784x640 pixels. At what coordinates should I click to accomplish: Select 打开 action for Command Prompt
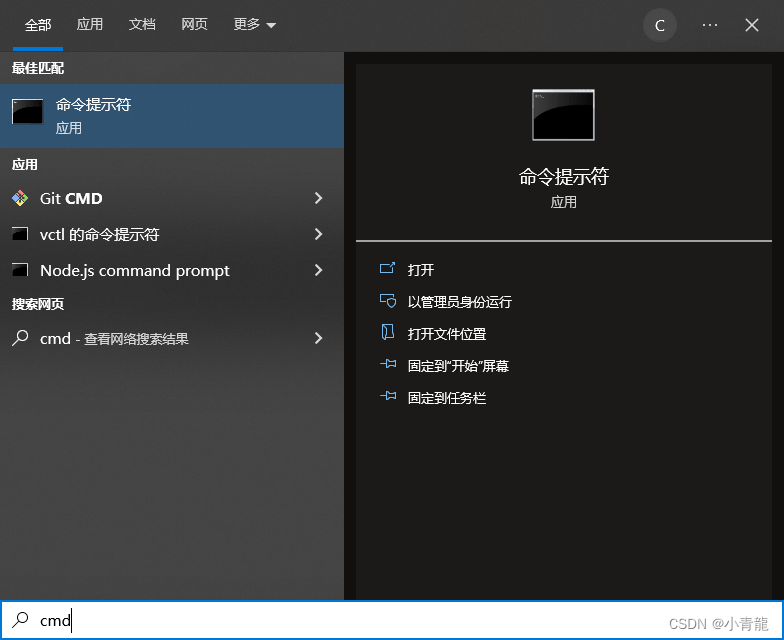click(420, 270)
